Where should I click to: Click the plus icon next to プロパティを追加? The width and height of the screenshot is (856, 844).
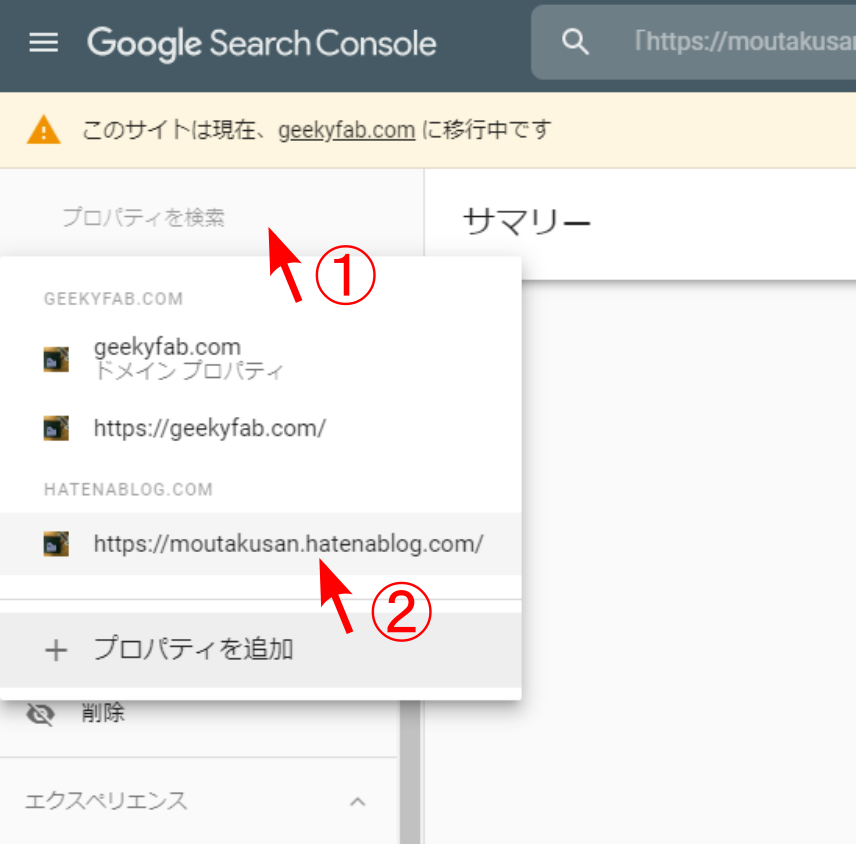click(56, 648)
